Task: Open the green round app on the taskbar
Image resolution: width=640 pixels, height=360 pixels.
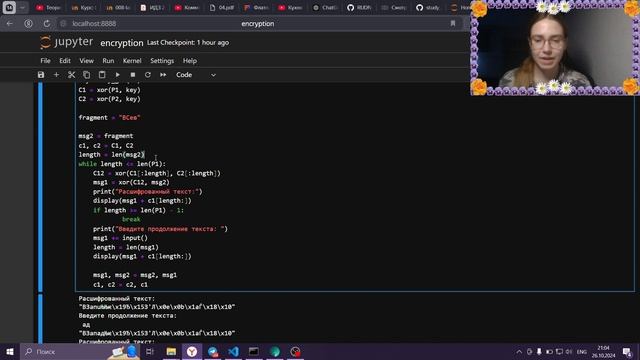Action: tap(275, 351)
